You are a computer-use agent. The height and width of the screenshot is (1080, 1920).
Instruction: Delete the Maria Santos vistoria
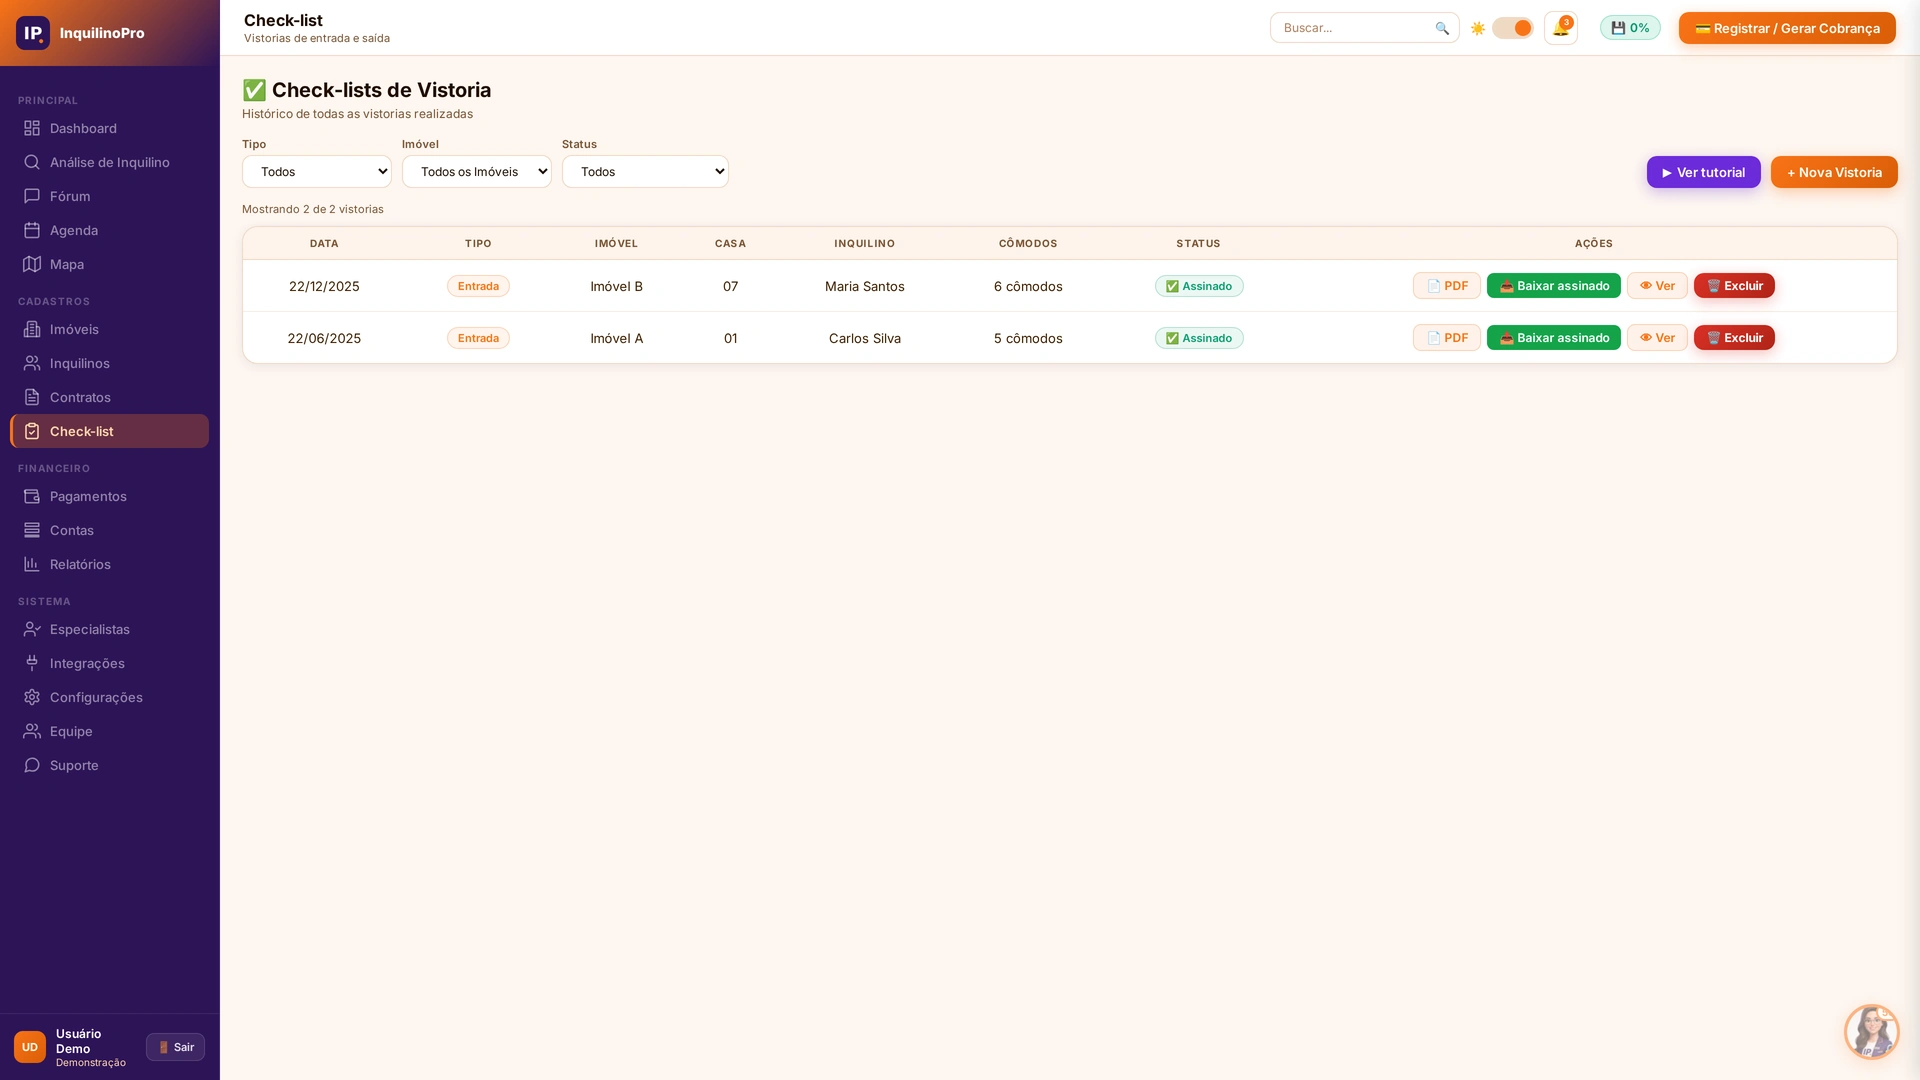tap(1734, 286)
